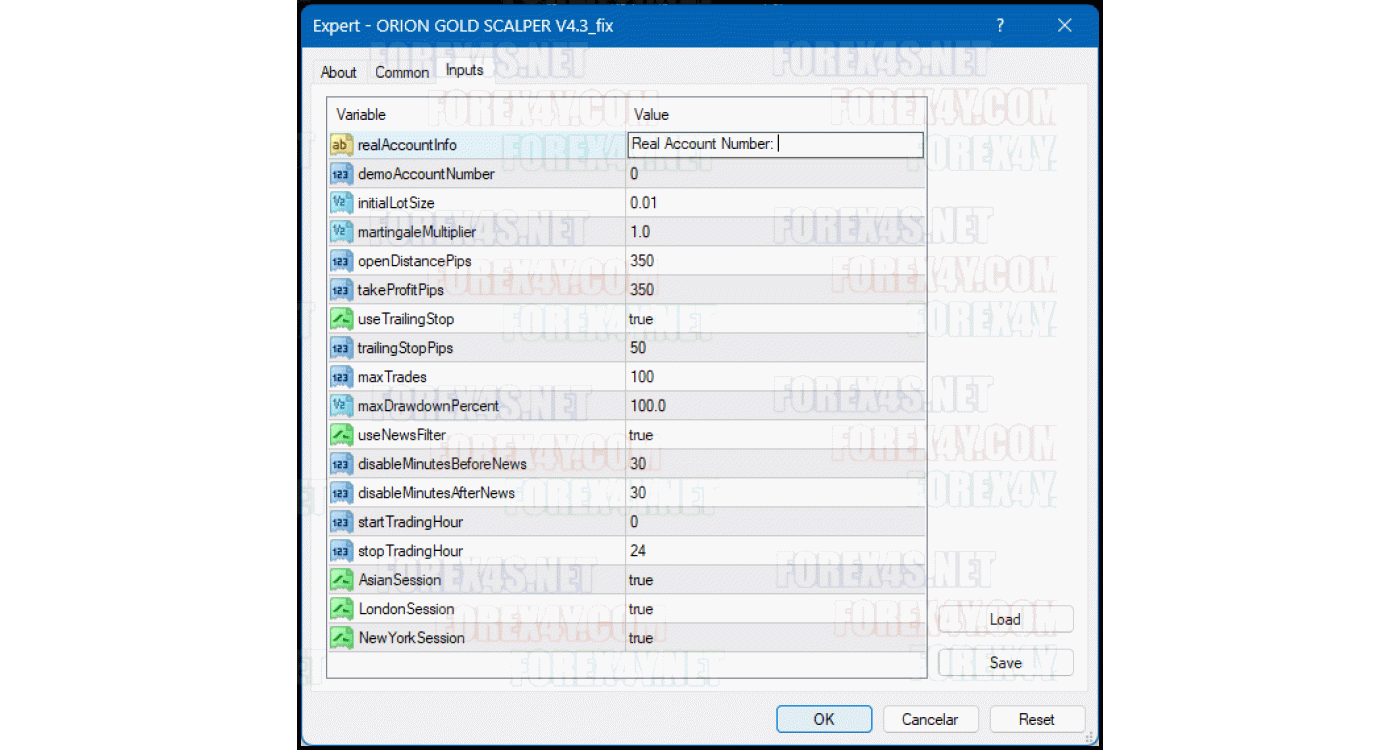Click the Load button

click(1005, 619)
